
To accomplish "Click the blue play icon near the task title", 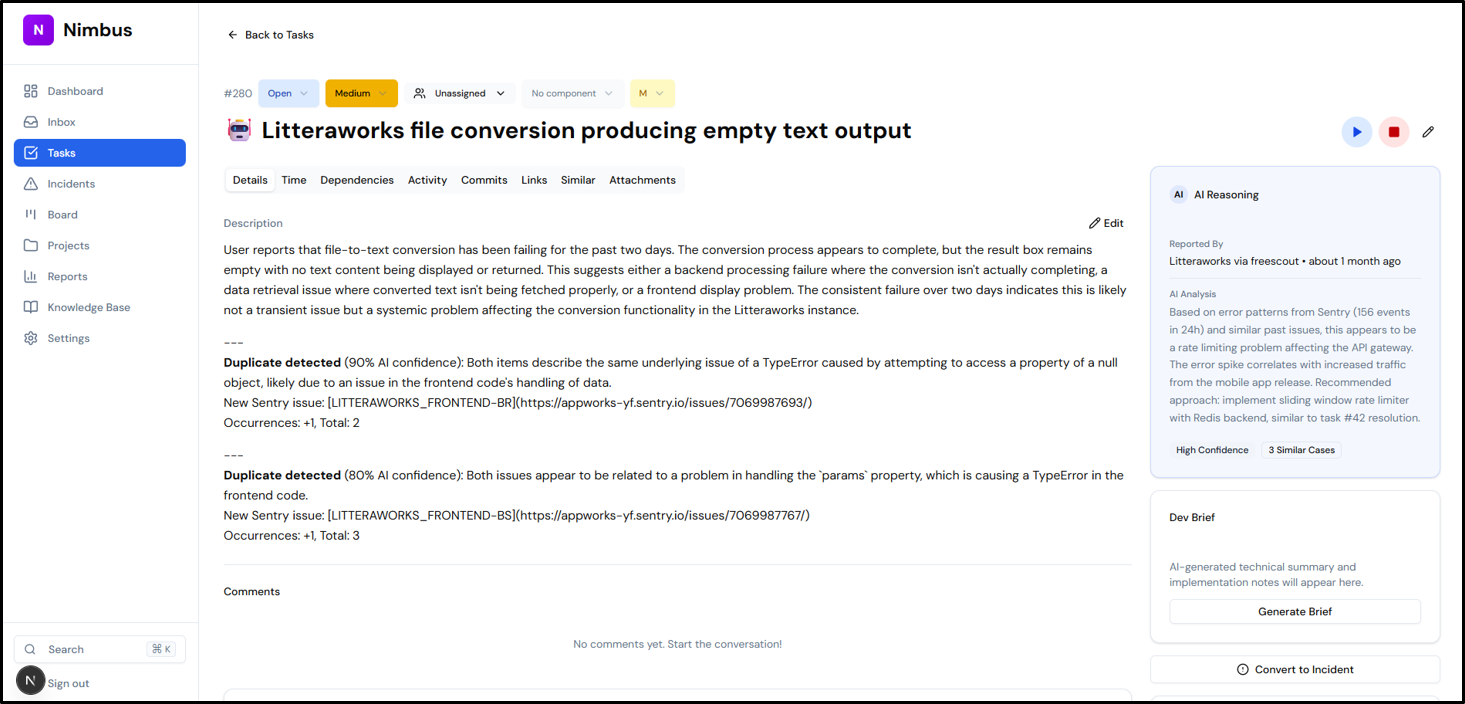I will point(1357,131).
